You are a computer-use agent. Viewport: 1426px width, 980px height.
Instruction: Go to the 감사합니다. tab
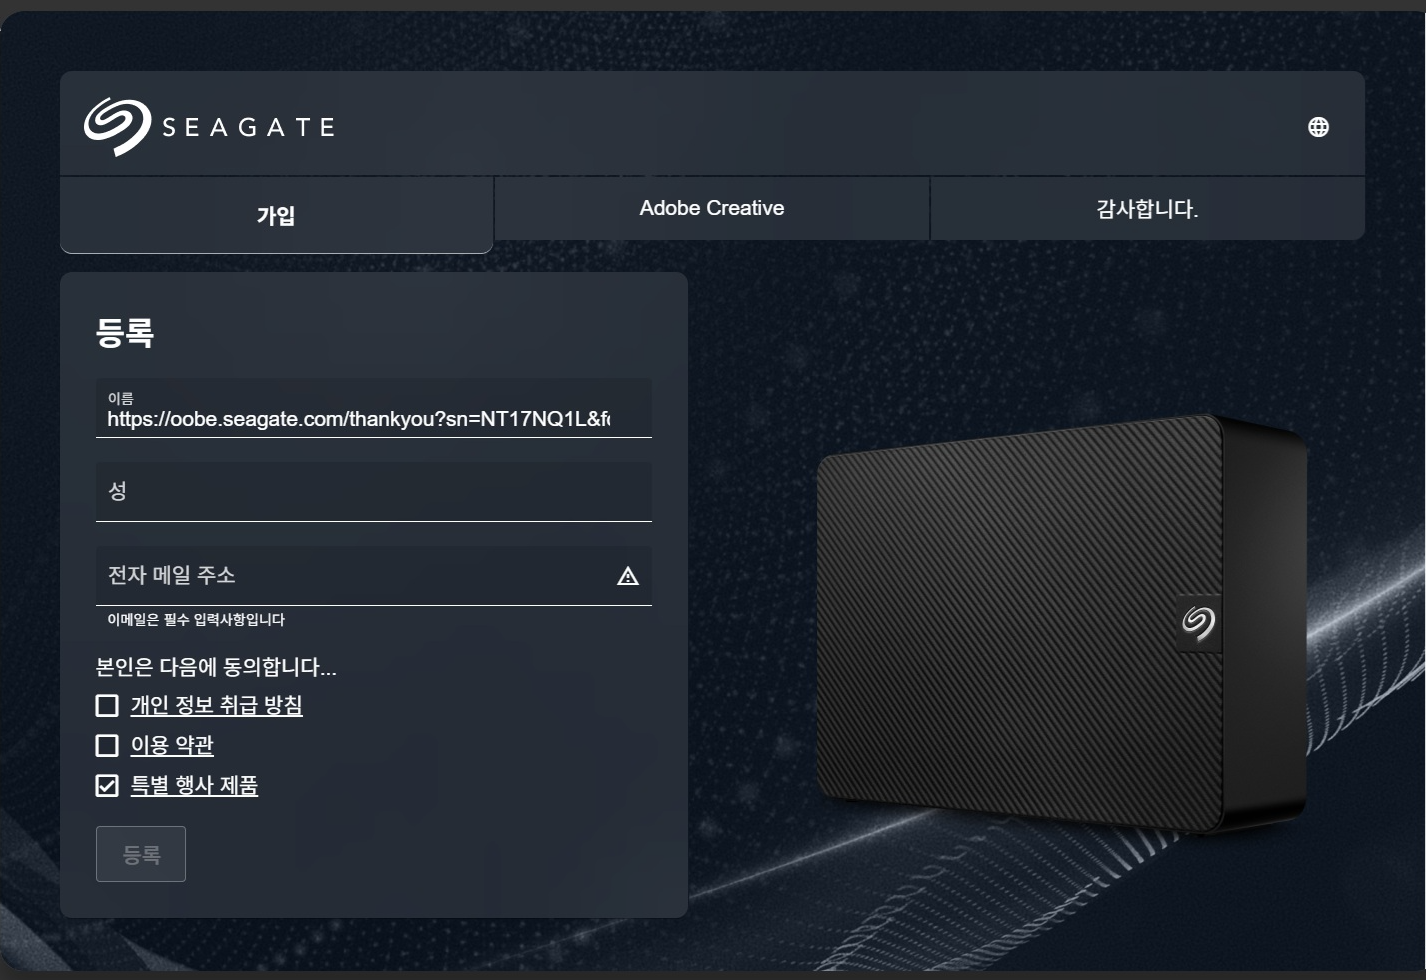coord(1147,208)
